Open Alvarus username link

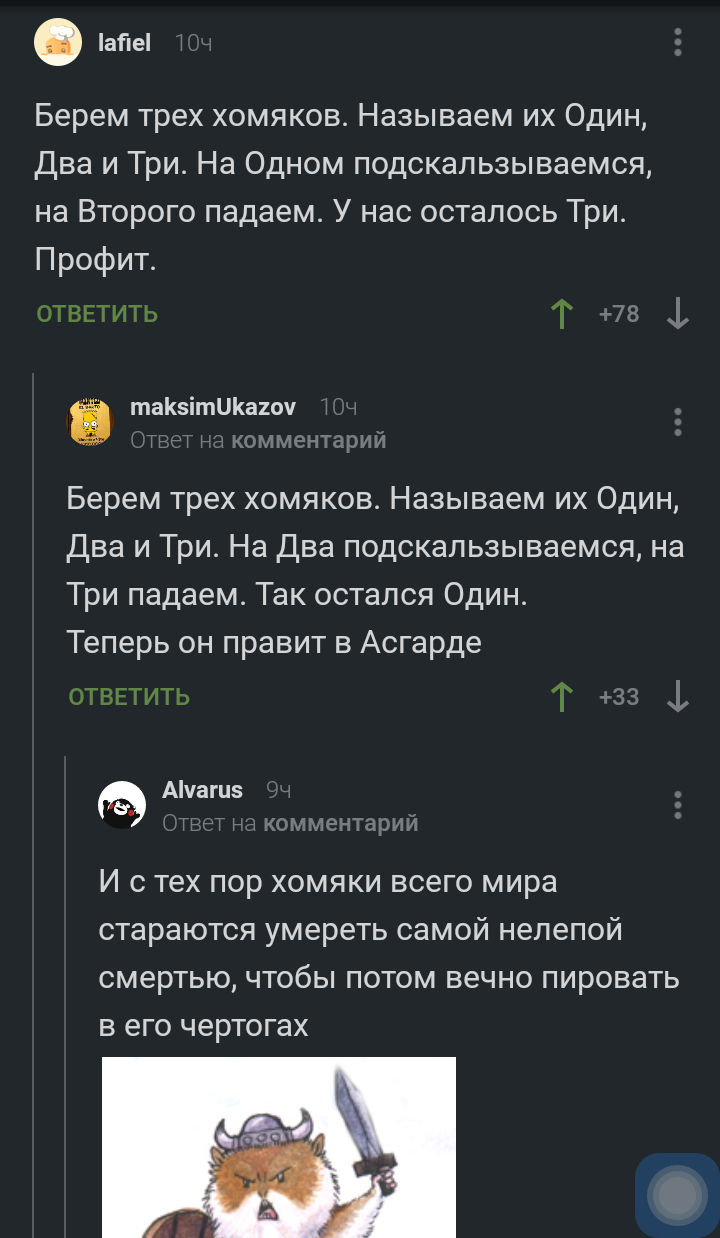(x=202, y=790)
